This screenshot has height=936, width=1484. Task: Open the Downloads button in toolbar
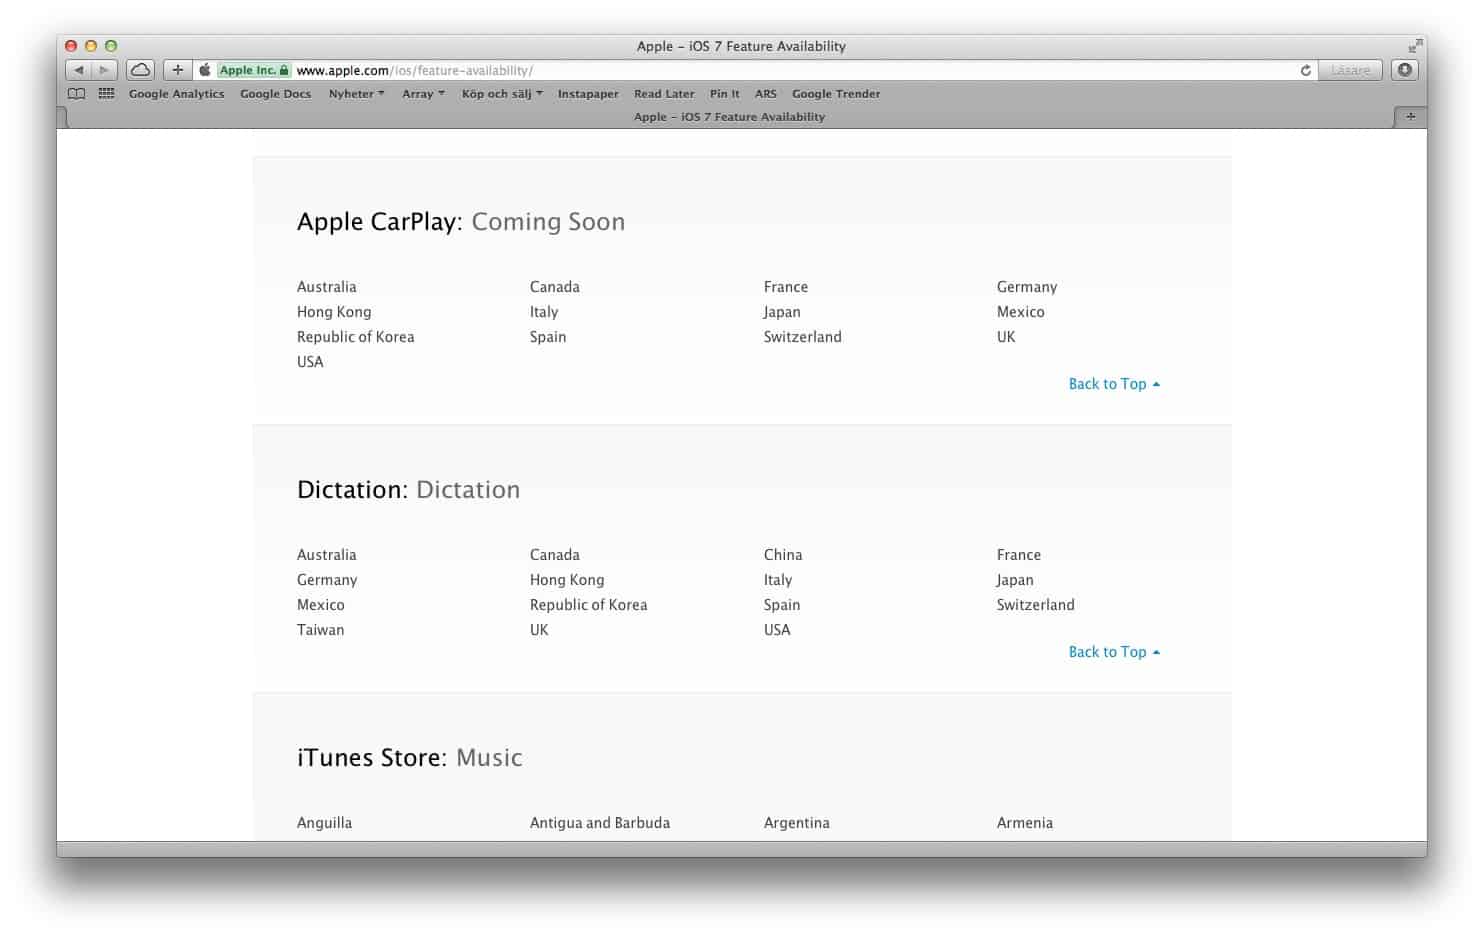click(x=1405, y=70)
